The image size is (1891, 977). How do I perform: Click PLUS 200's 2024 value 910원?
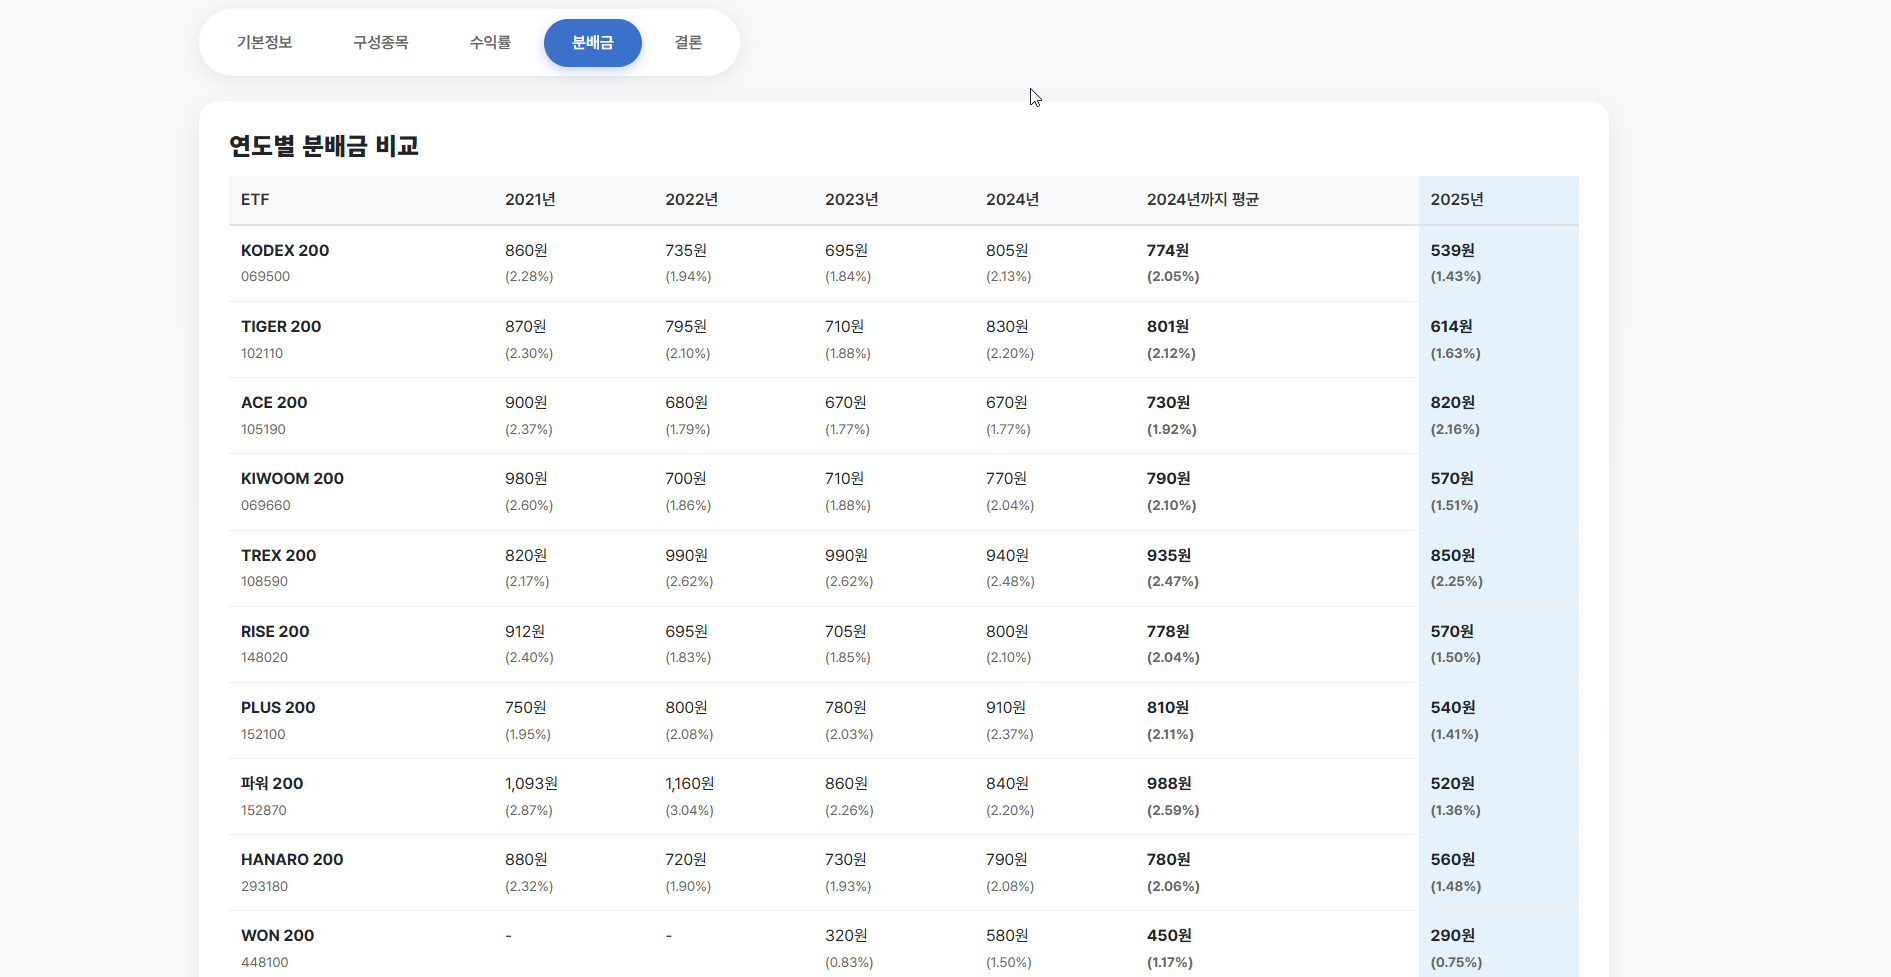point(1006,708)
